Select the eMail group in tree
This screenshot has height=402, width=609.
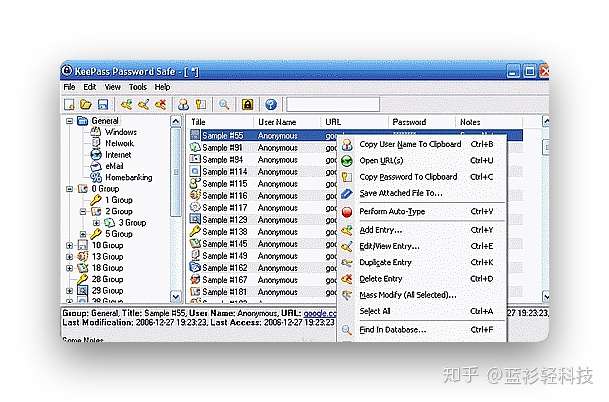[114, 166]
